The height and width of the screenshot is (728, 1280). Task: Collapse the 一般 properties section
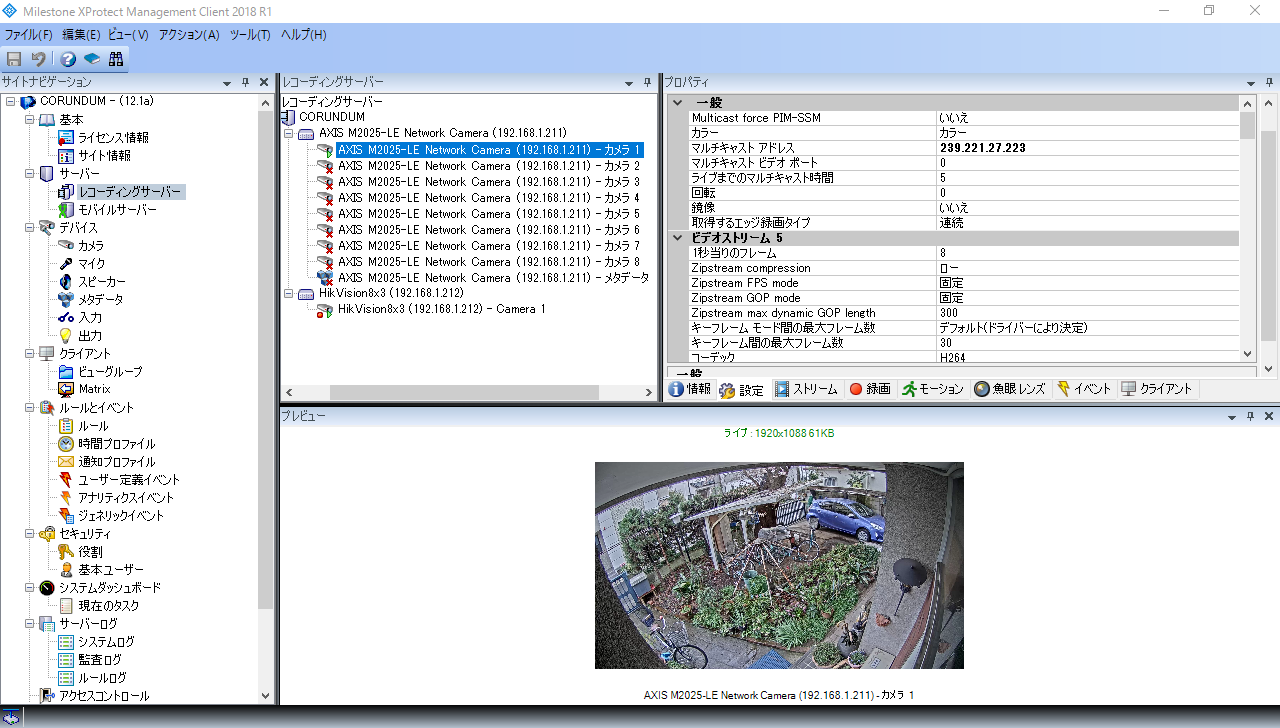[x=677, y=102]
